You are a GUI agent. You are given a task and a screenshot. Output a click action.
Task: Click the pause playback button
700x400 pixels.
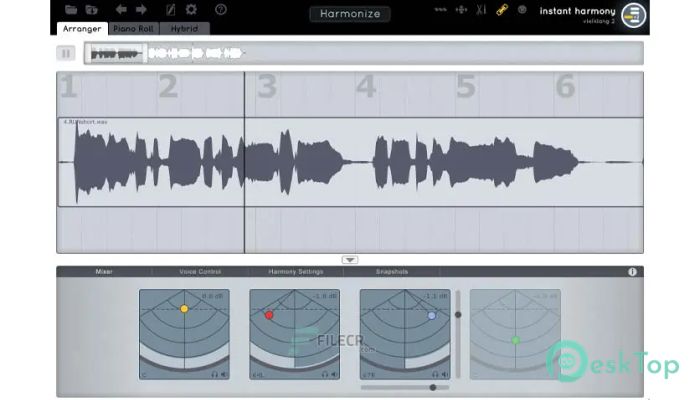(x=66, y=54)
